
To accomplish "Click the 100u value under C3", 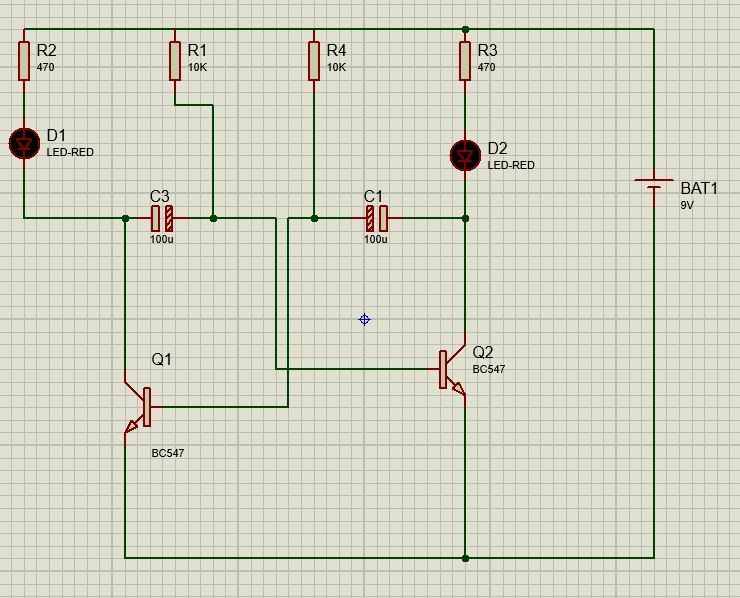I will pos(162,239).
